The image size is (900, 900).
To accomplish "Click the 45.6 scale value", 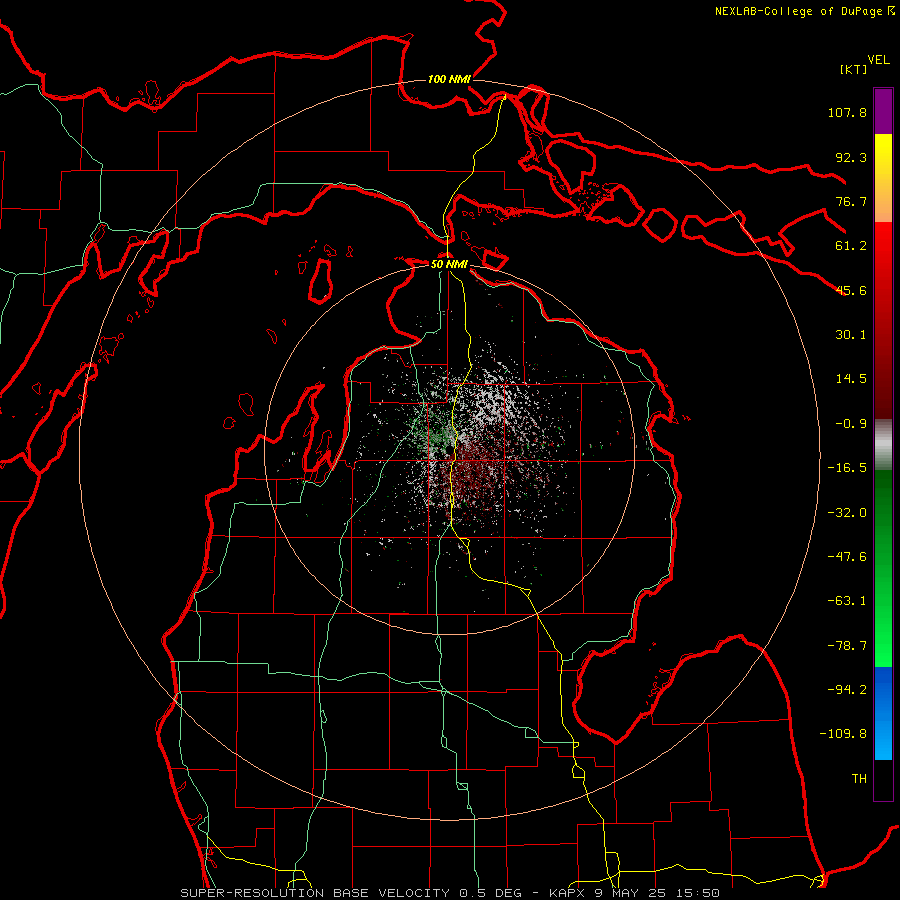I will point(851,290).
